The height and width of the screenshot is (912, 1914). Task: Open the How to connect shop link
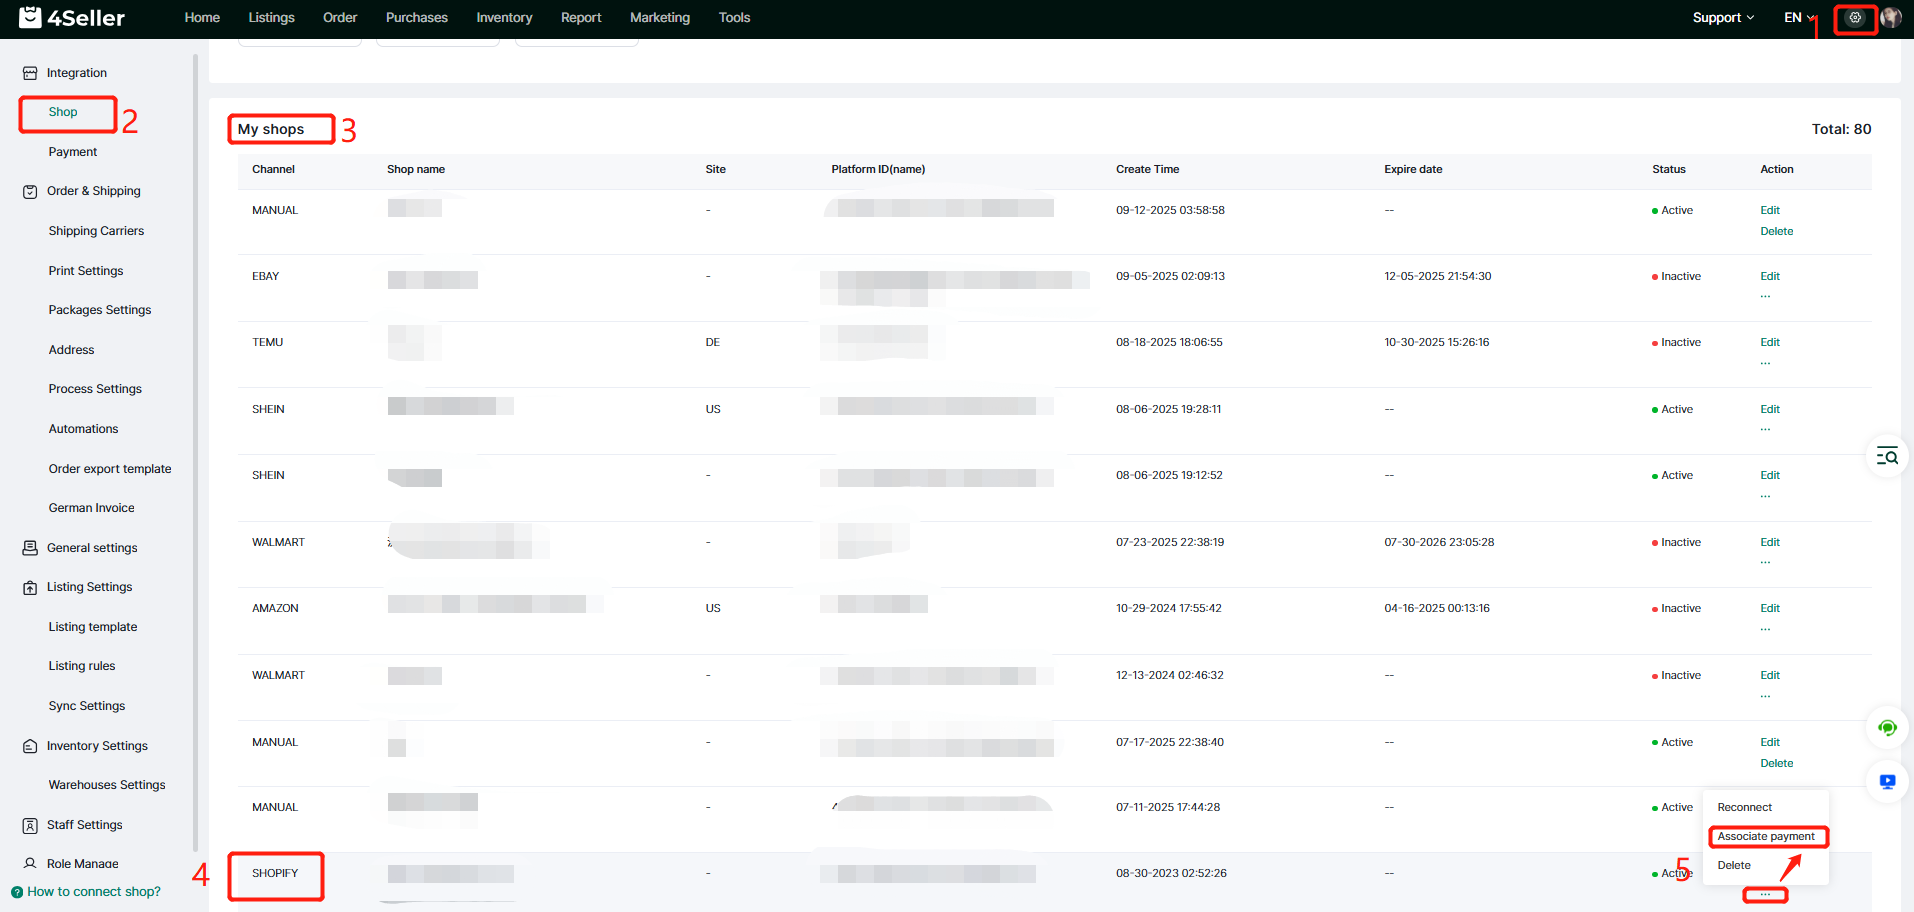[x=93, y=892]
